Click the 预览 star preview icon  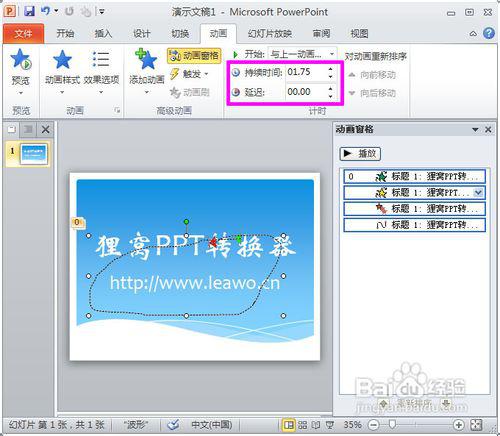pyautogui.click(x=21, y=59)
